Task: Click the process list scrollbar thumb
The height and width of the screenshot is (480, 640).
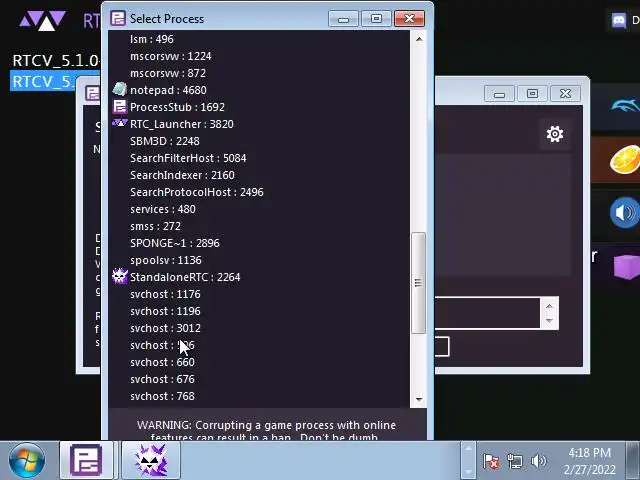Action: [418, 283]
